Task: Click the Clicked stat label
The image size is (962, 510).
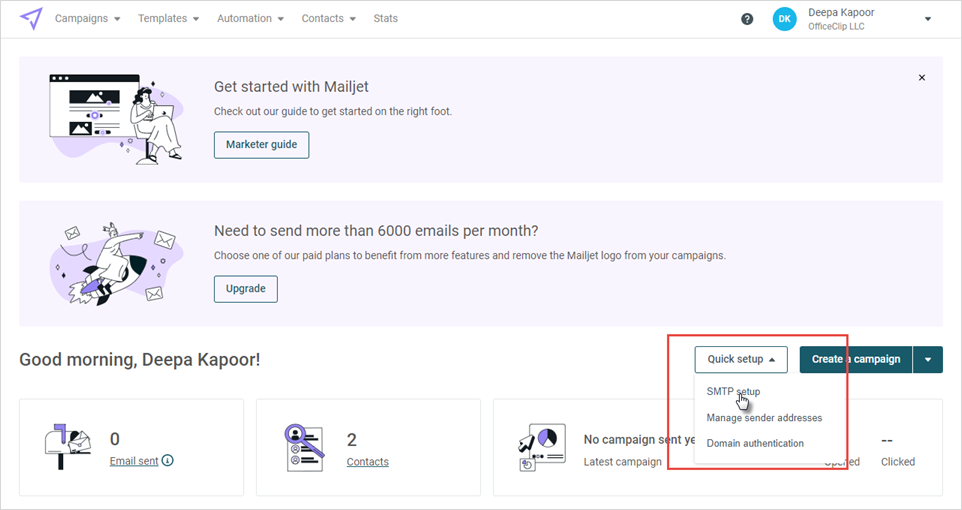Action: tap(898, 462)
